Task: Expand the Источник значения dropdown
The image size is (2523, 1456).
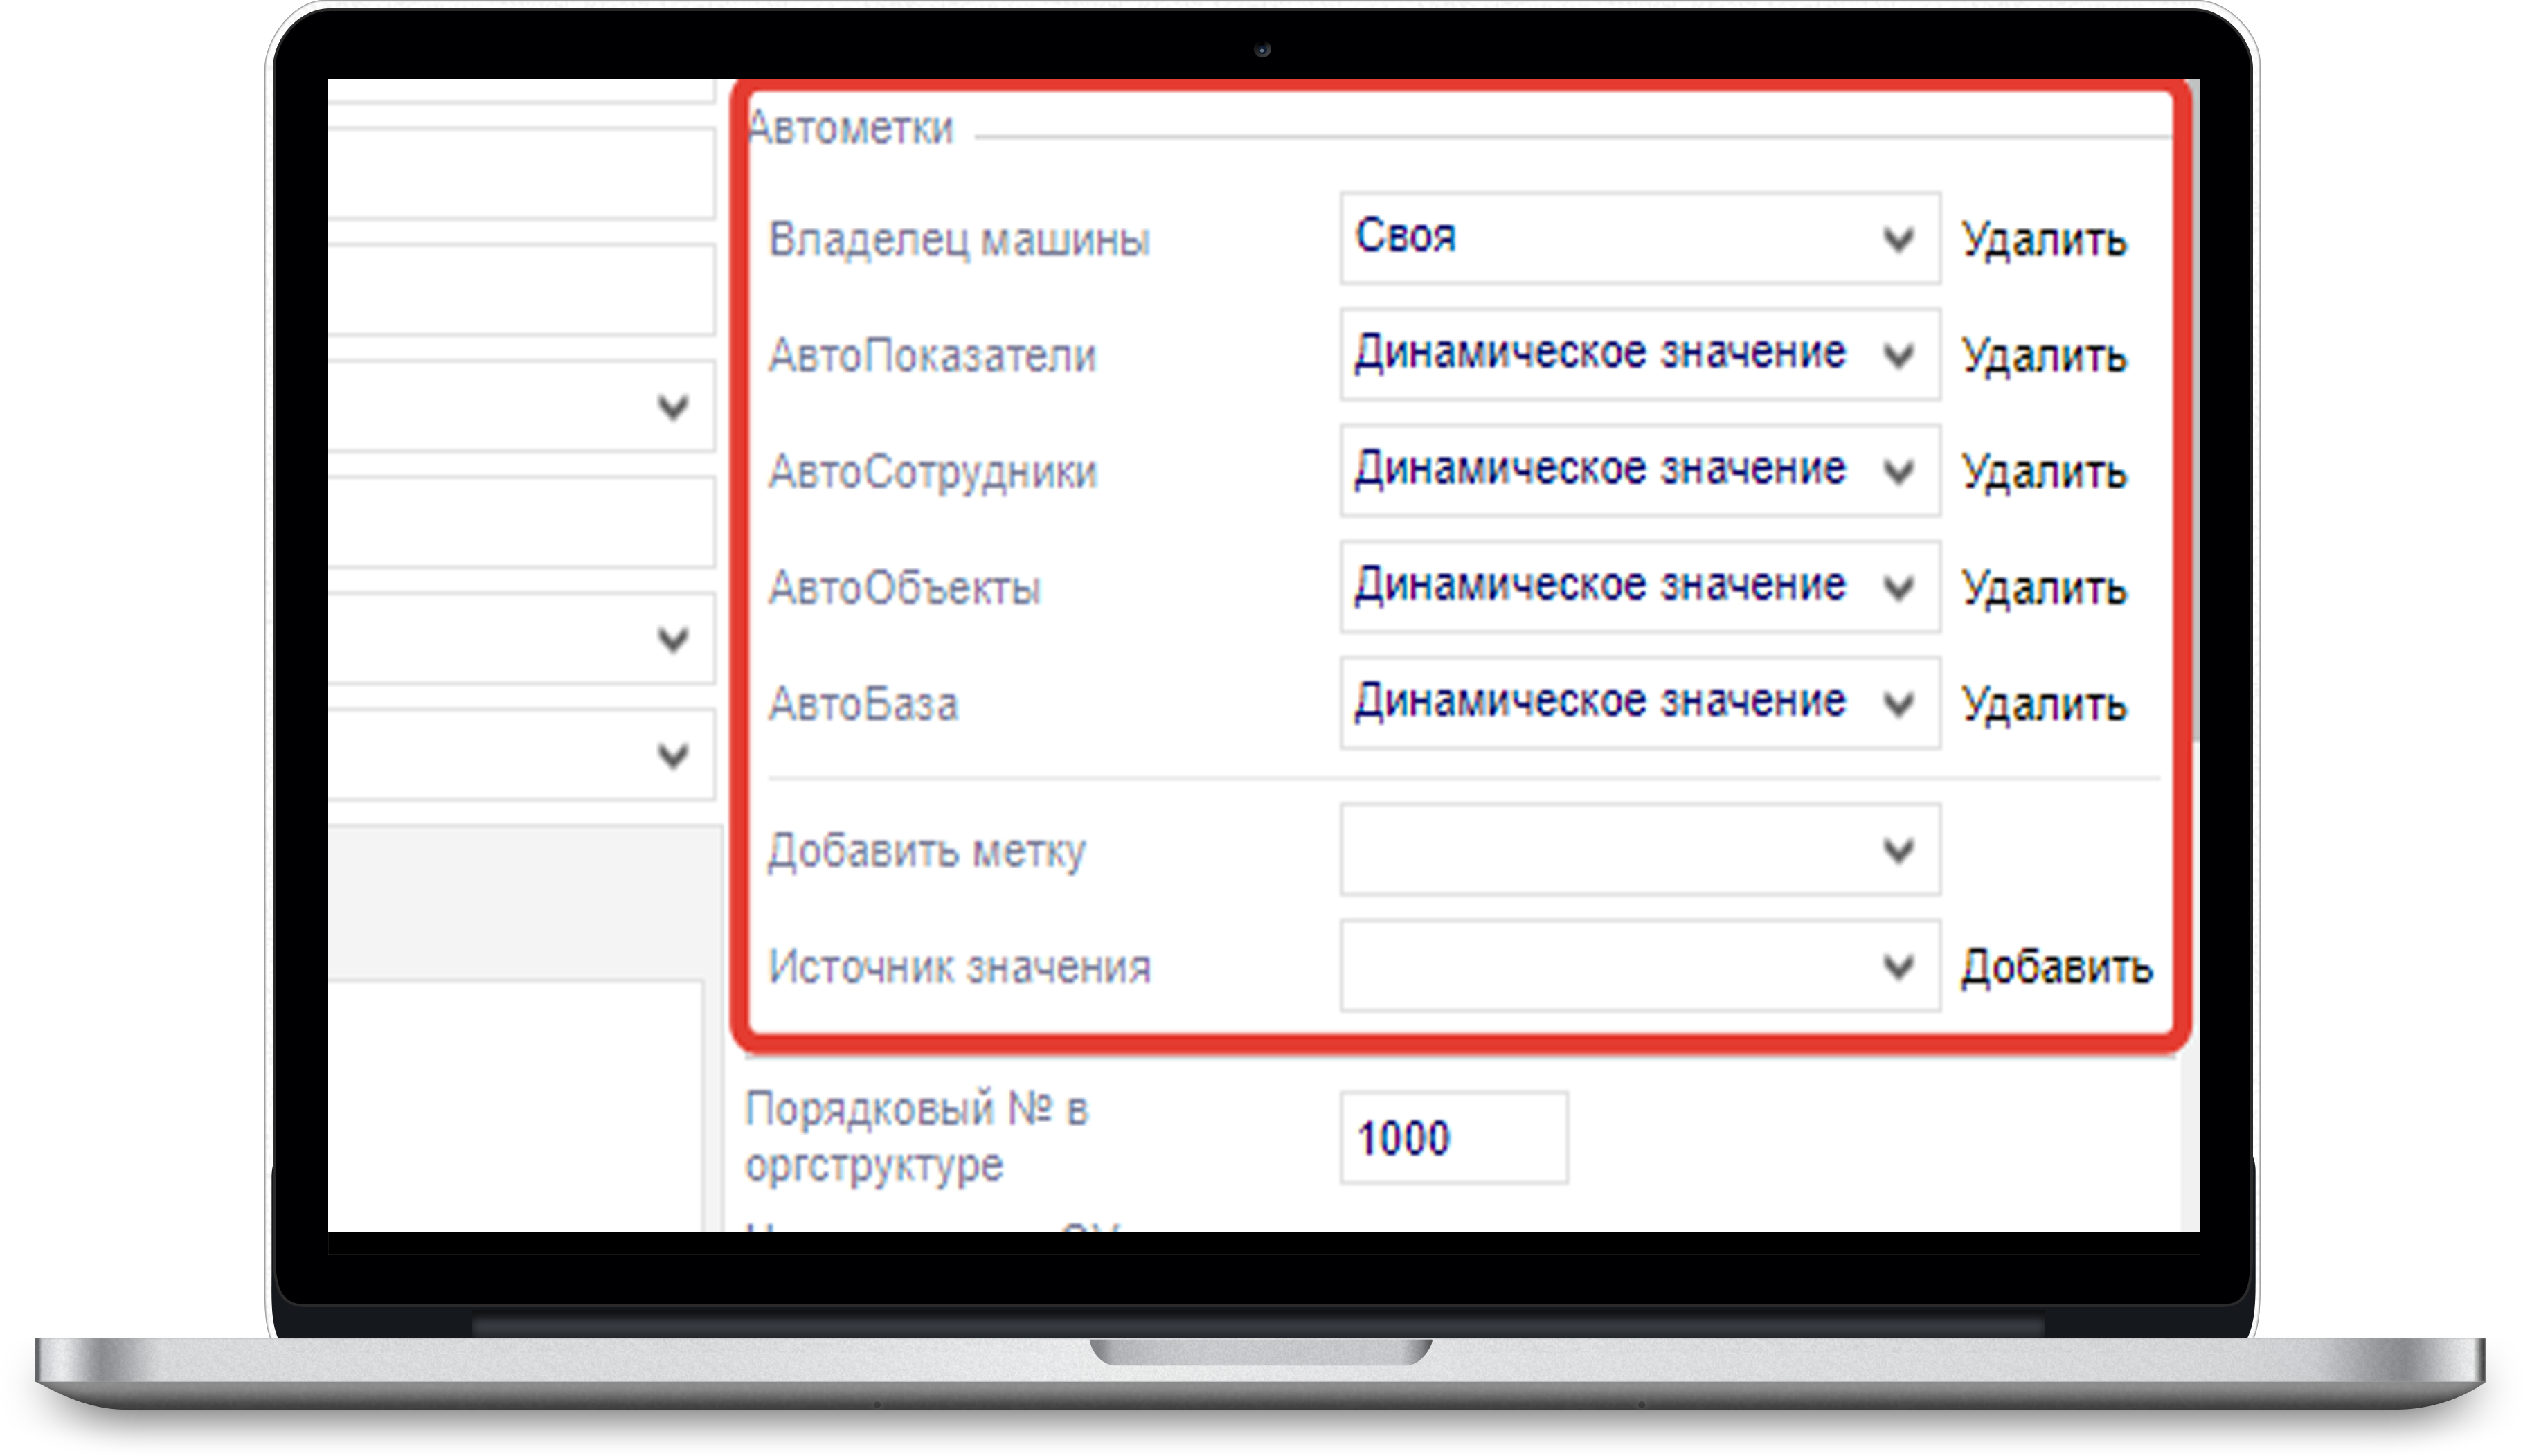Action: tap(1639, 966)
